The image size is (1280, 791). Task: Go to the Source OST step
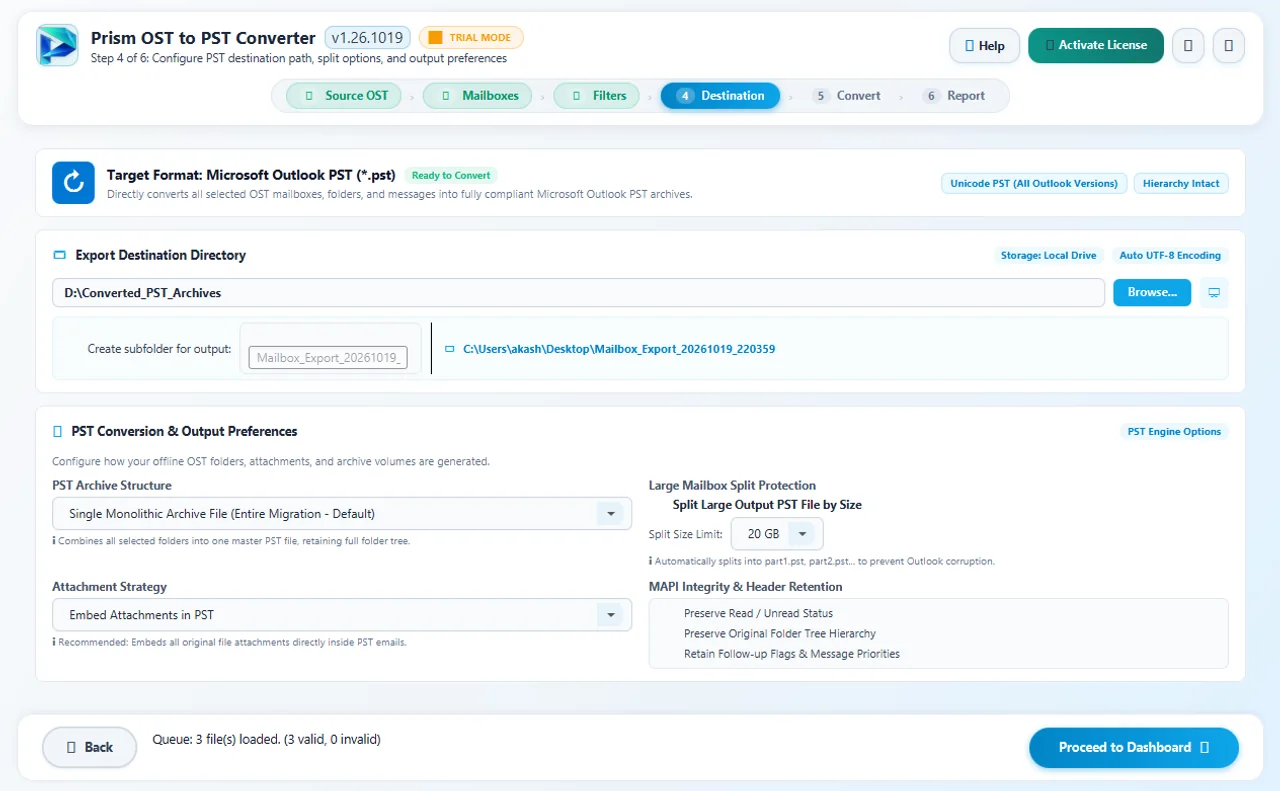coord(344,96)
